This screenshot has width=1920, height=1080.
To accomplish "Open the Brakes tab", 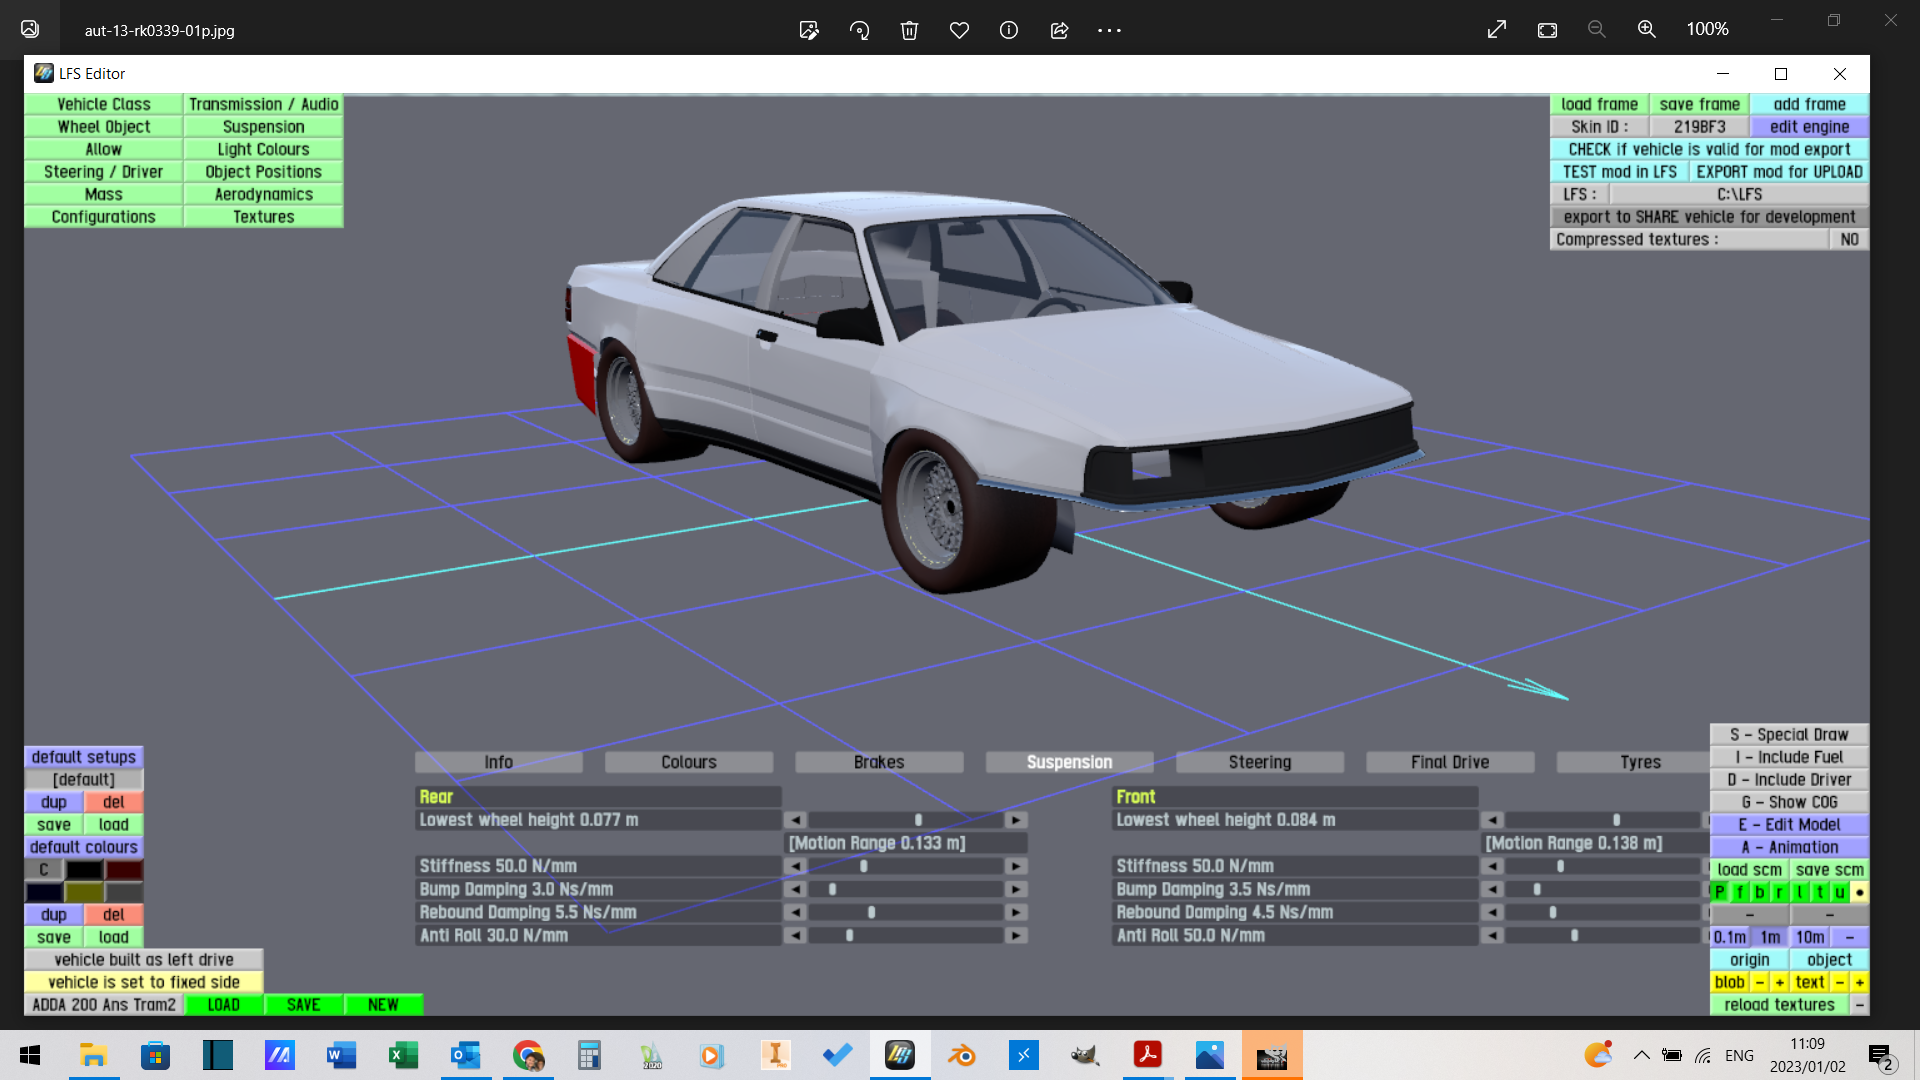I will coord(879,762).
